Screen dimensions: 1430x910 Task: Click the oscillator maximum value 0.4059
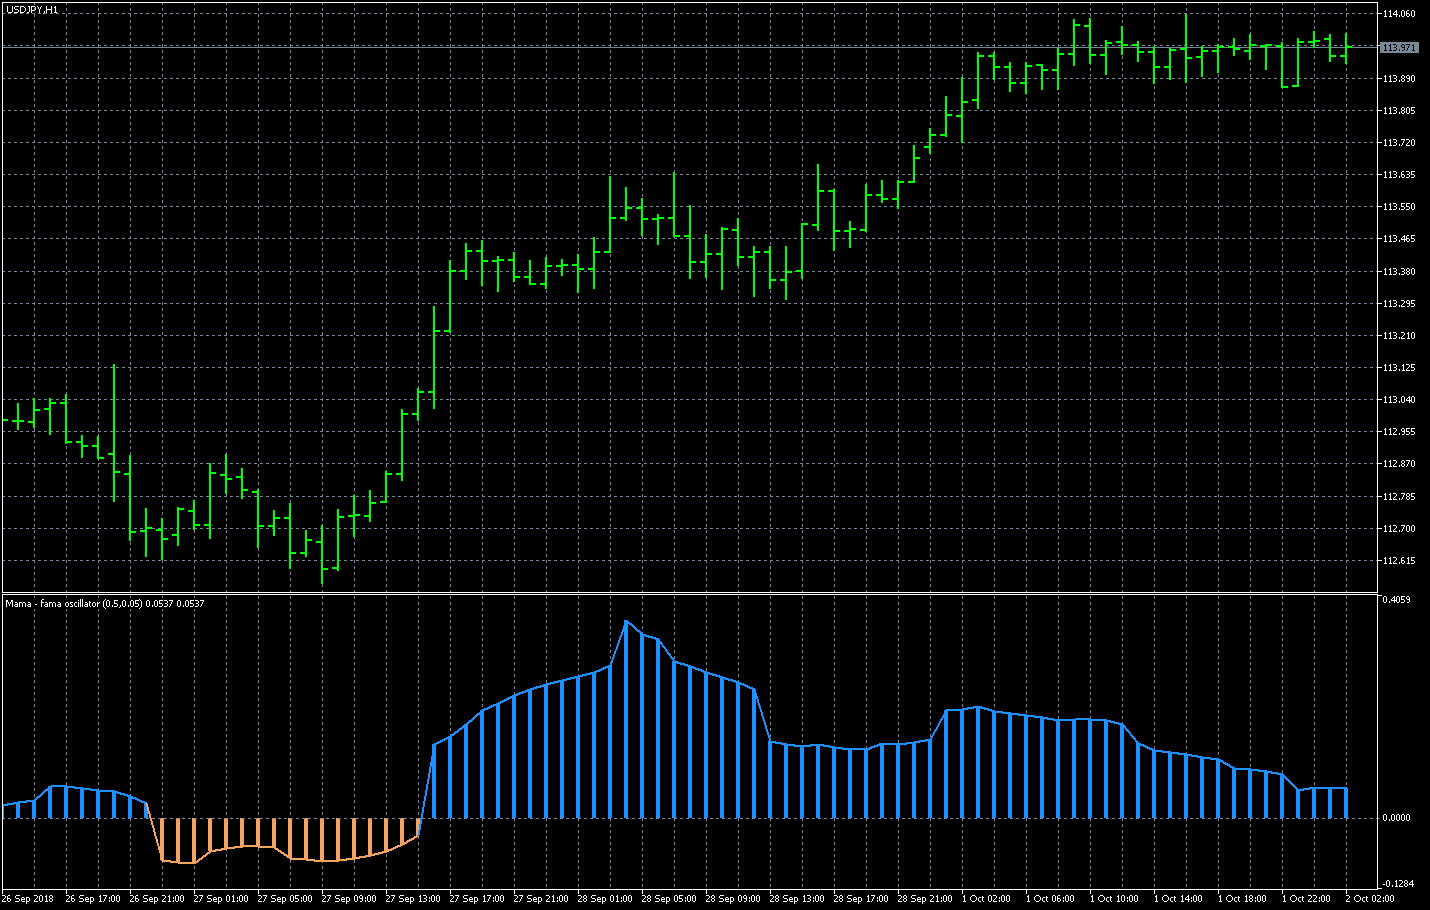click(1396, 600)
